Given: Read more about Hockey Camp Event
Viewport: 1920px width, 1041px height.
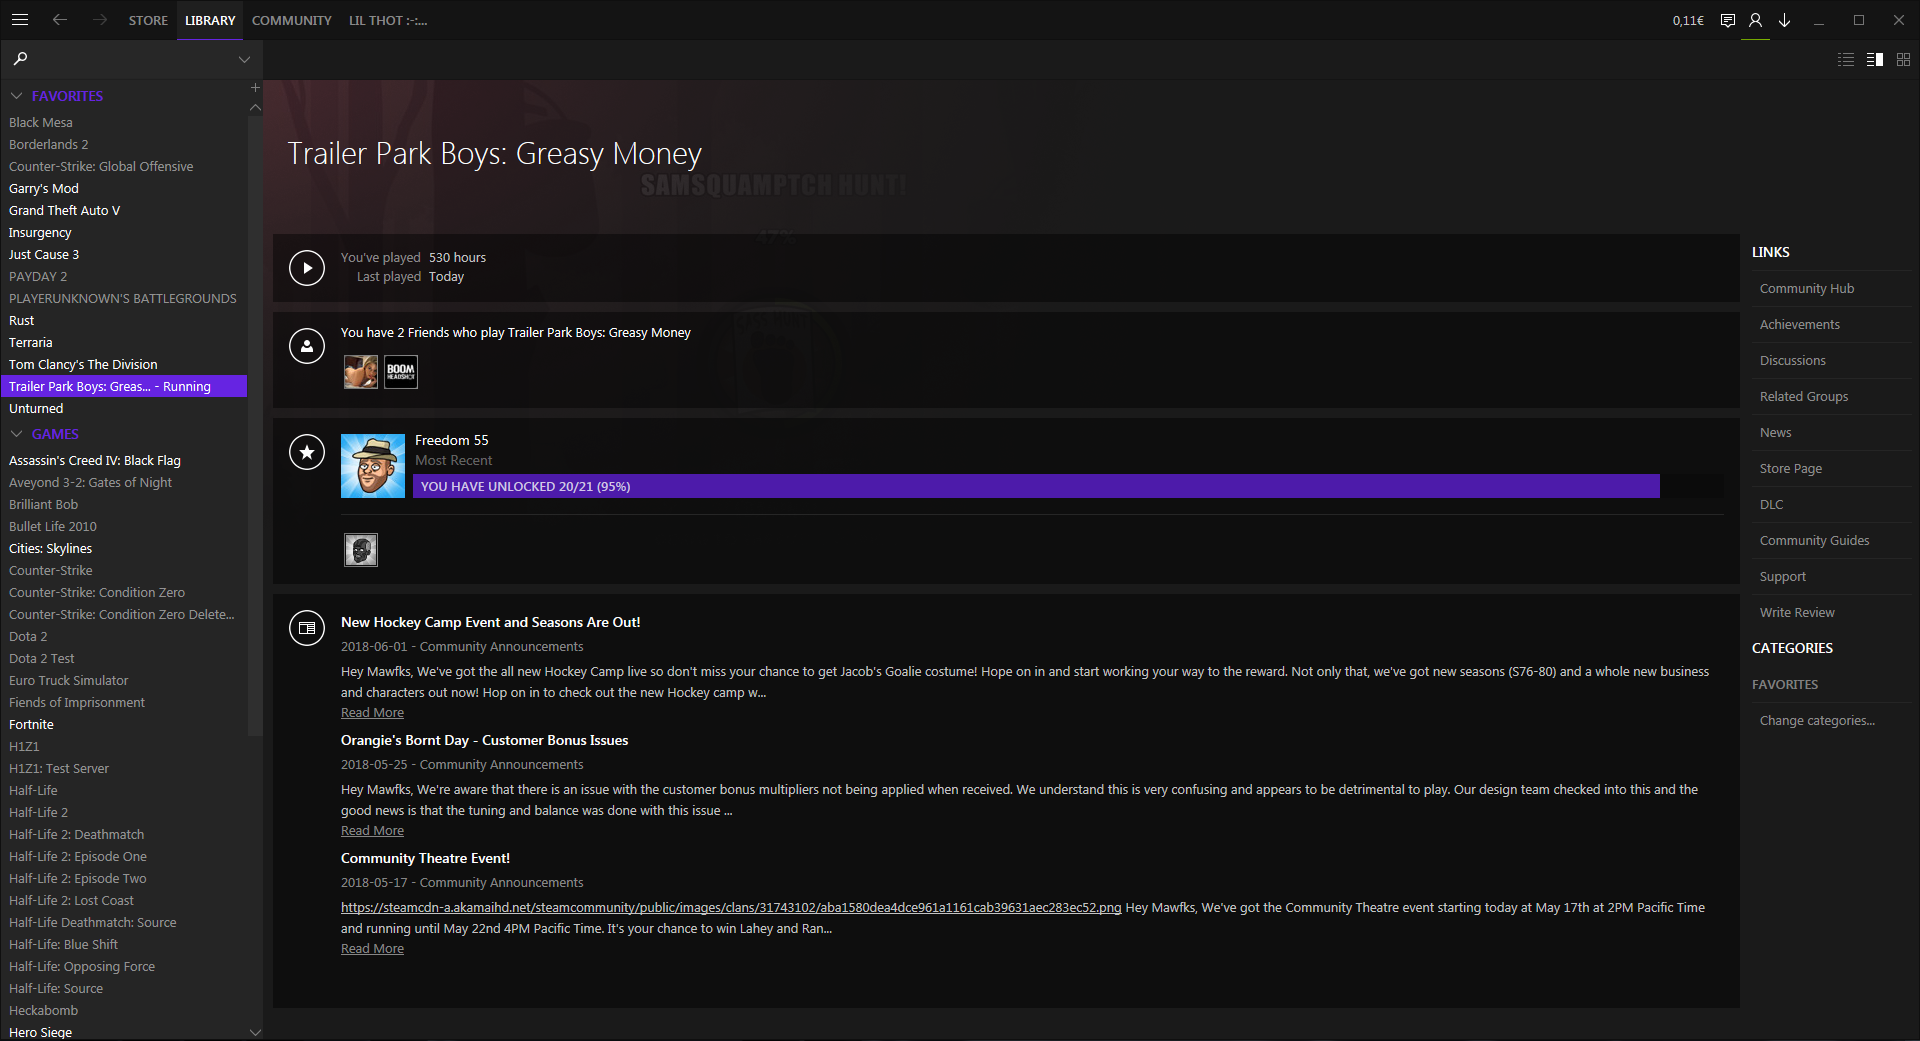Looking at the screenshot, I should [x=372, y=713].
